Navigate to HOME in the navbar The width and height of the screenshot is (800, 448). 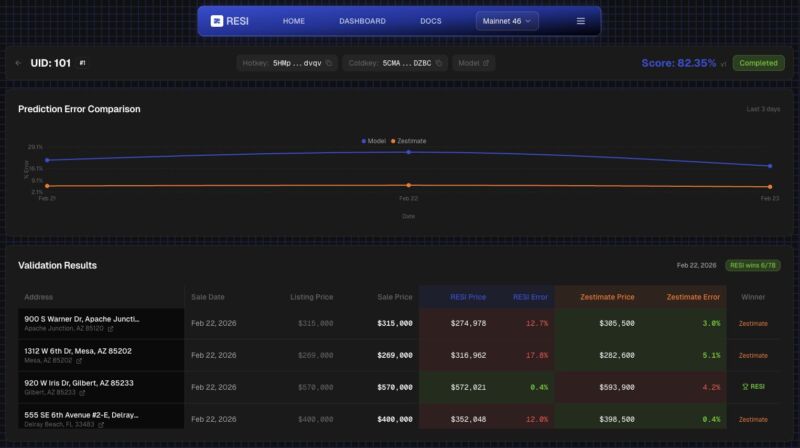(x=294, y=21)
